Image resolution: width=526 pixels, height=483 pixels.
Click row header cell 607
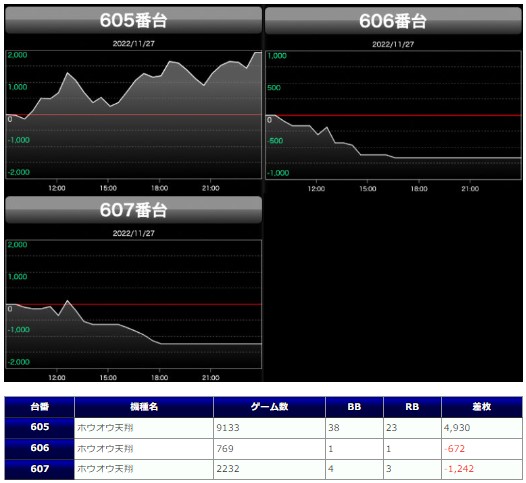pyautogui.click(x=40, y=469)
